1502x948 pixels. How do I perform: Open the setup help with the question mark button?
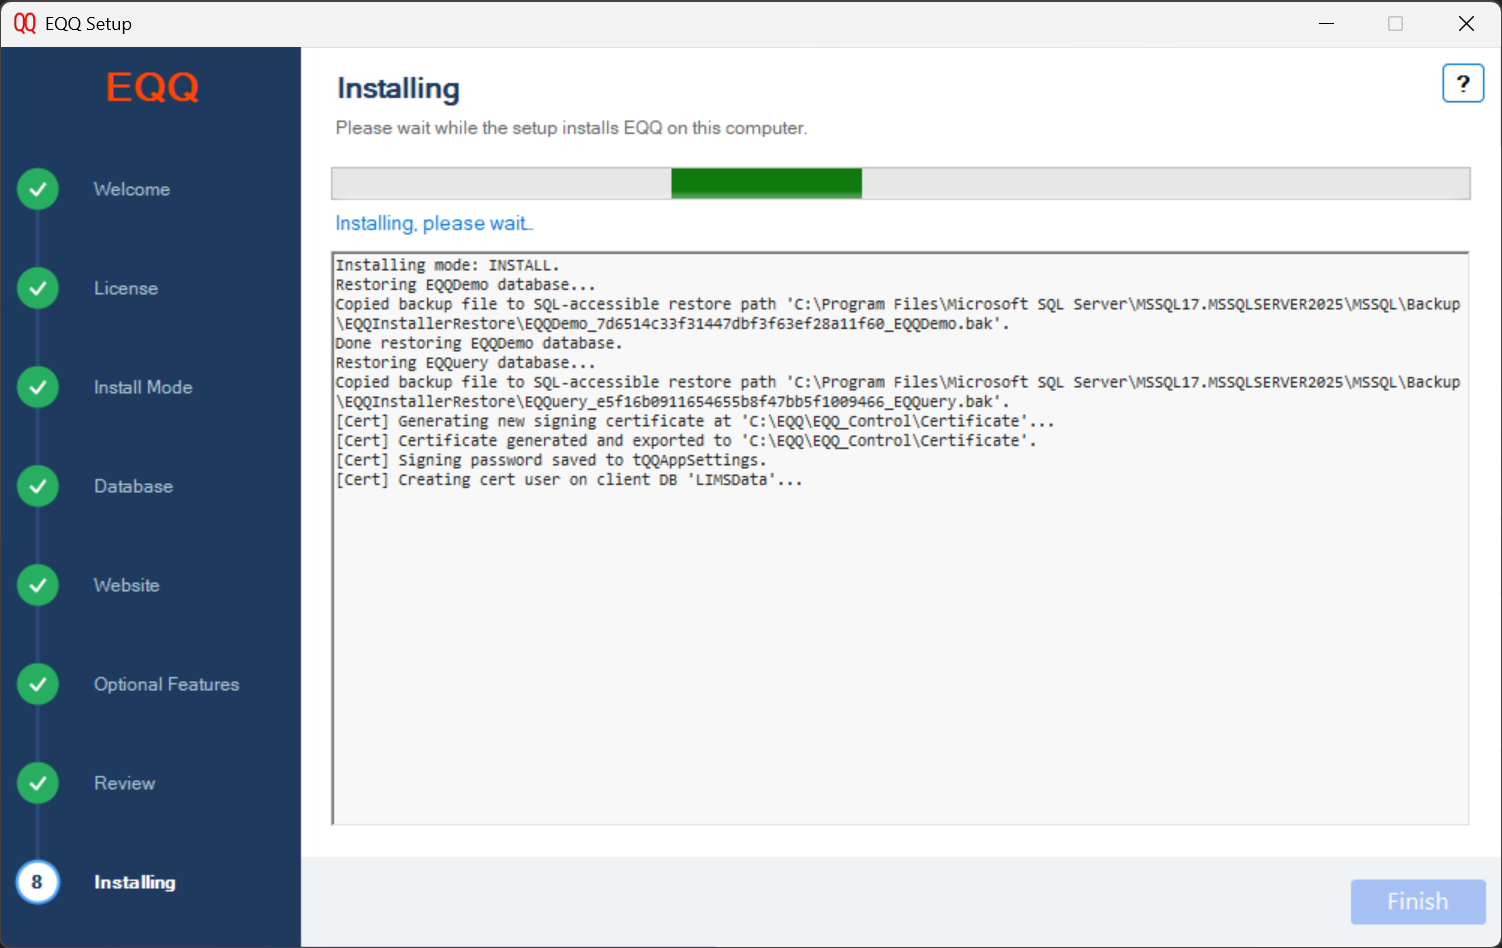point(1463,83)
